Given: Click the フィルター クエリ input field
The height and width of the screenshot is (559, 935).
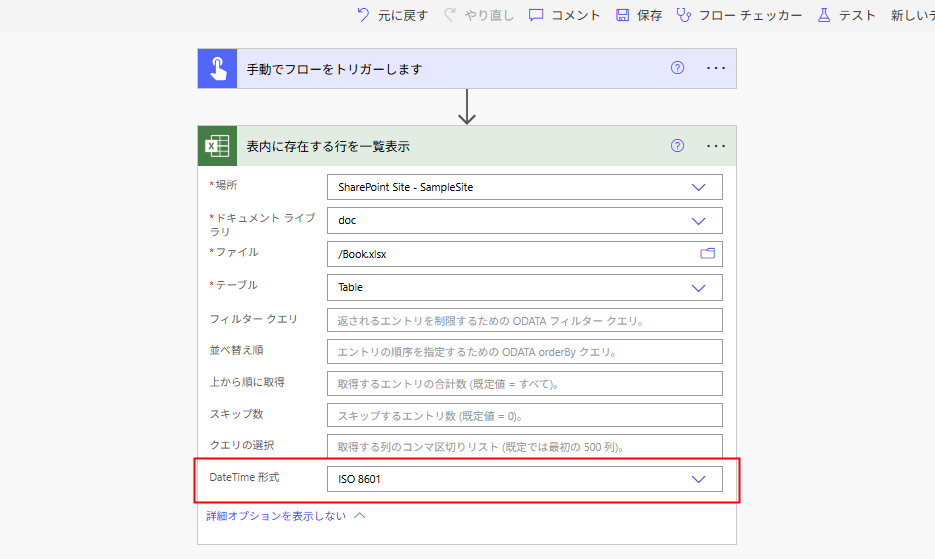Looking at the screenshot, I should (524, 320).
